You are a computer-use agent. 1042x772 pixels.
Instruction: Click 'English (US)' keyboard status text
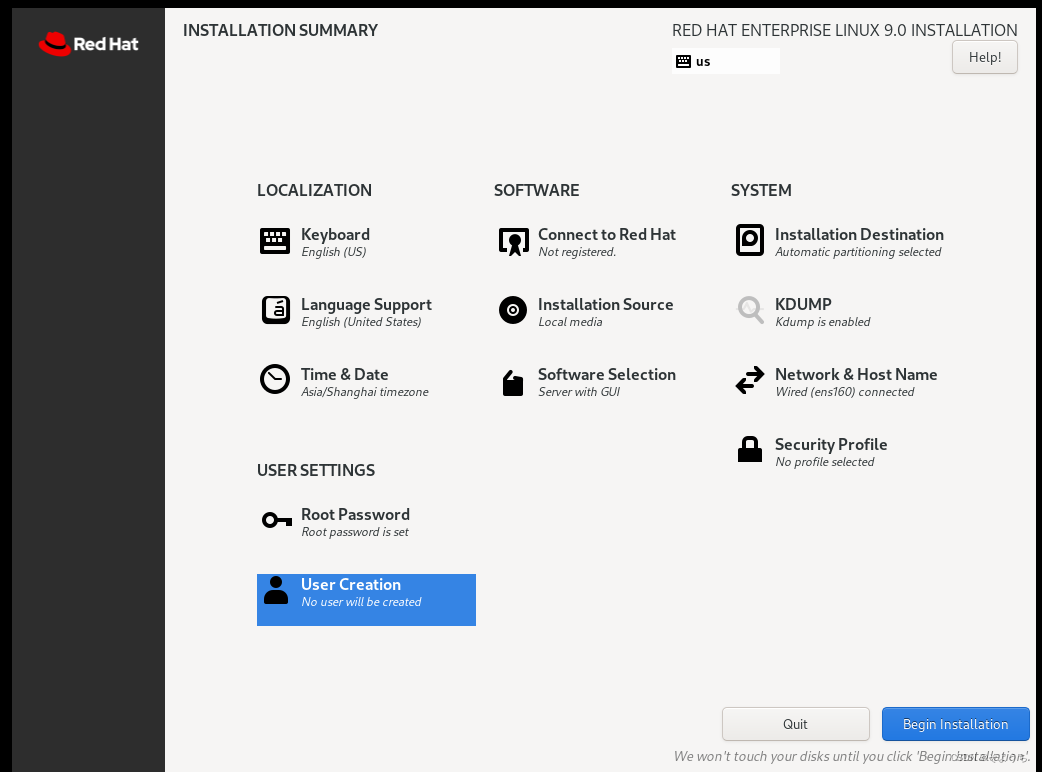(334, 252)
